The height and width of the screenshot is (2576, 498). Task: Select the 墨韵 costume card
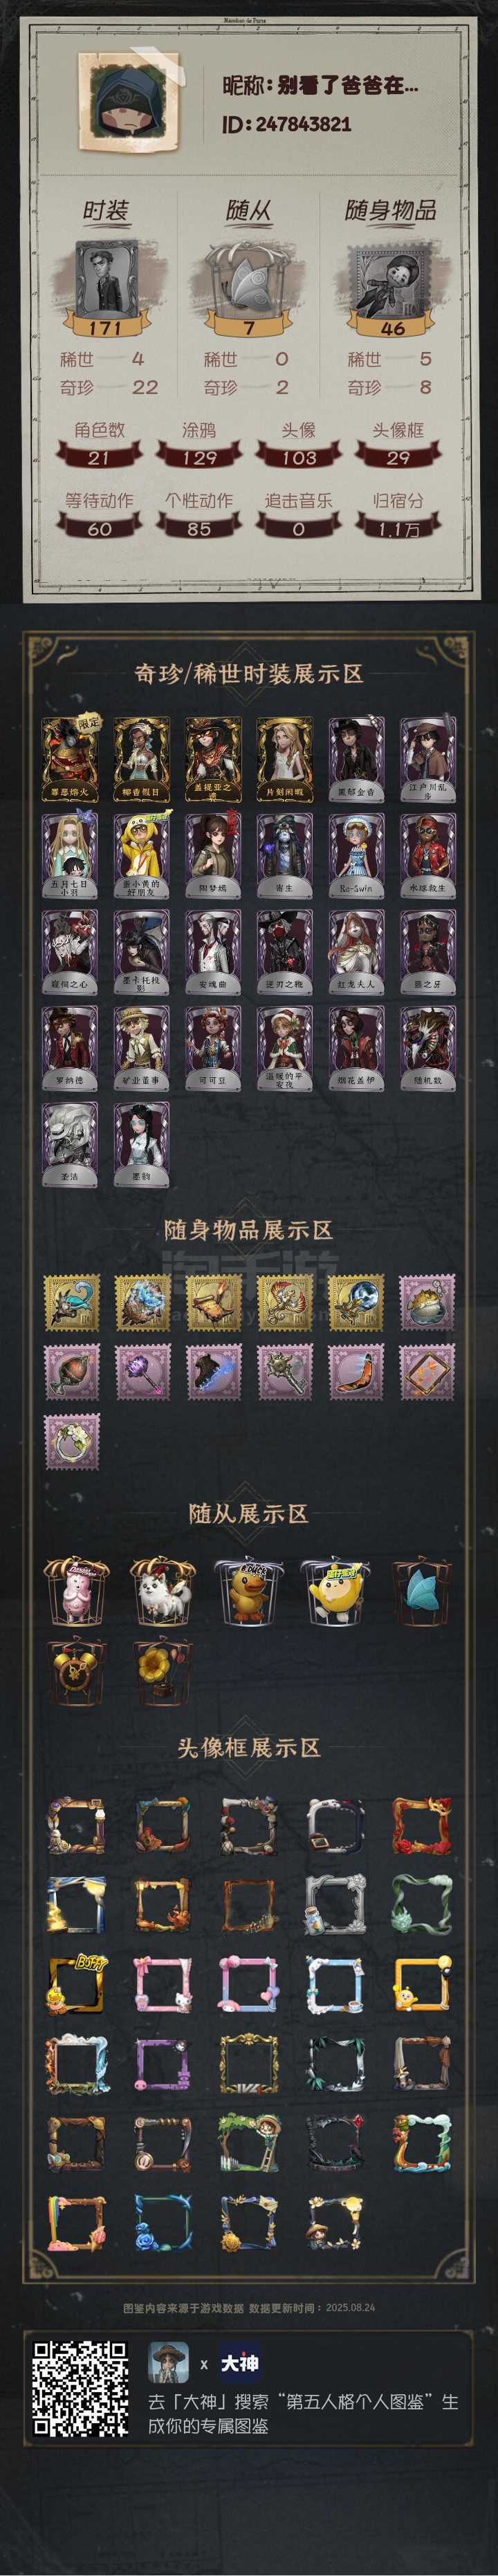(141, 1143)
